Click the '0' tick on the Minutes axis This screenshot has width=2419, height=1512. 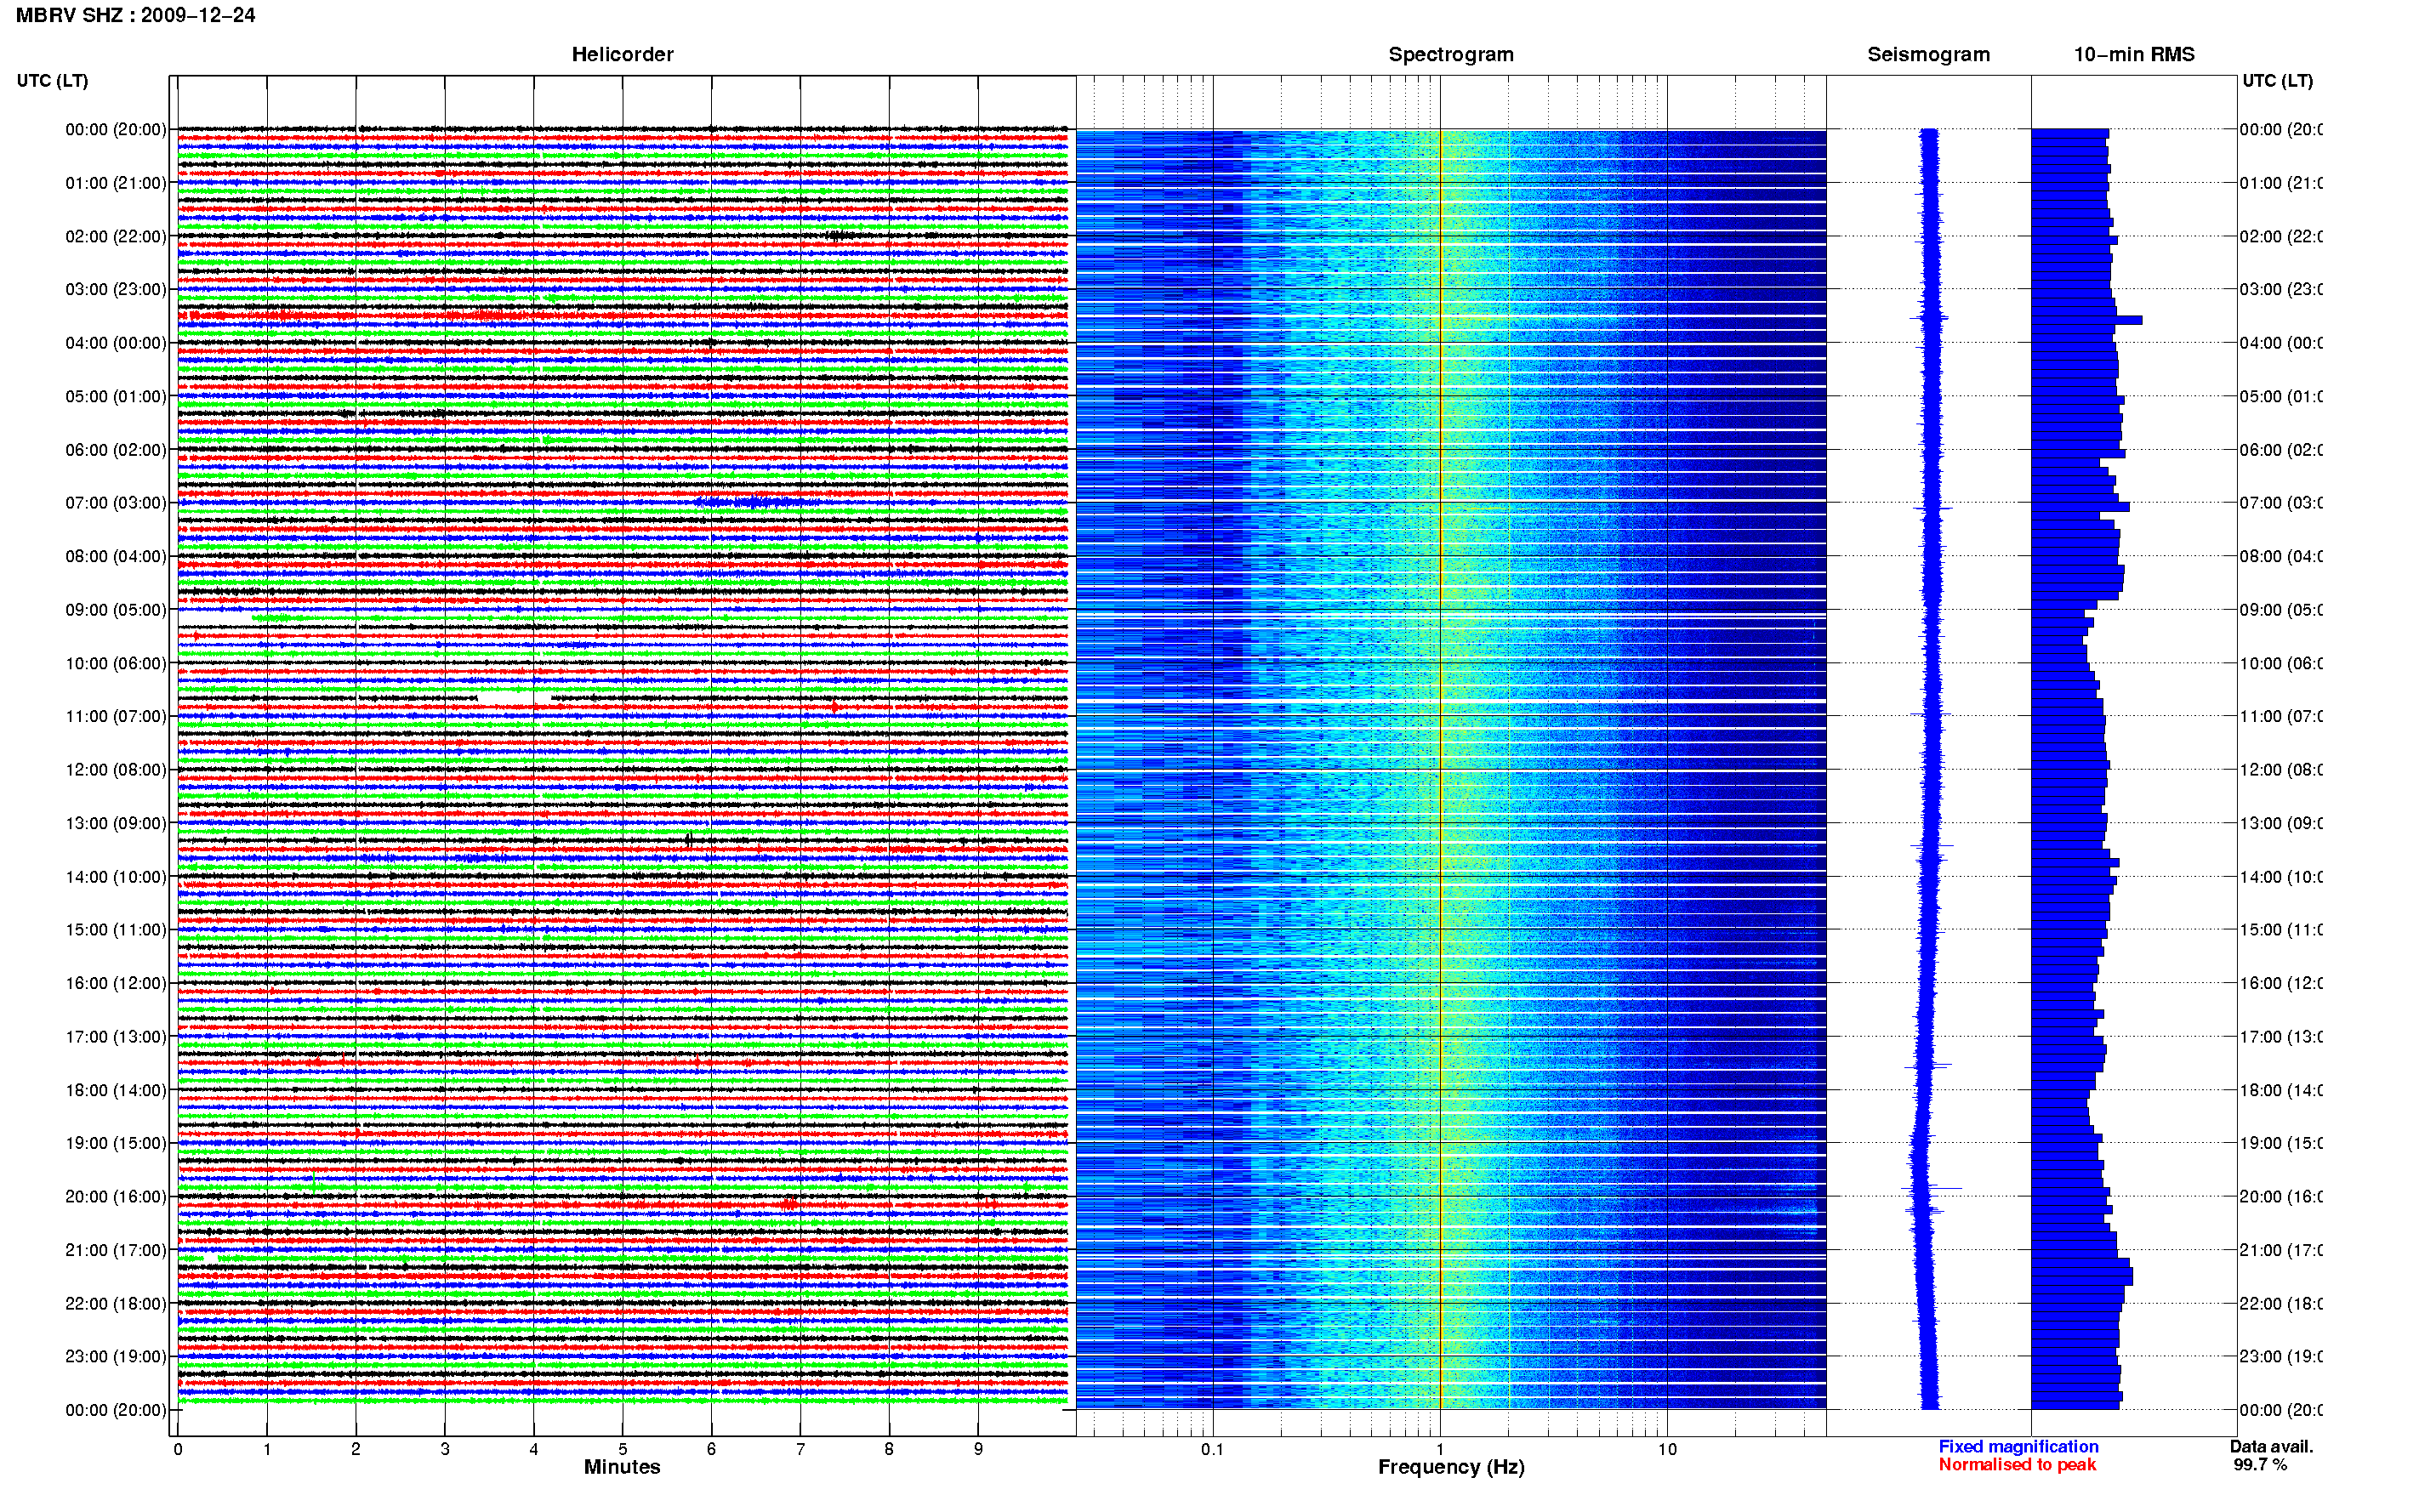coord(178,1448)
